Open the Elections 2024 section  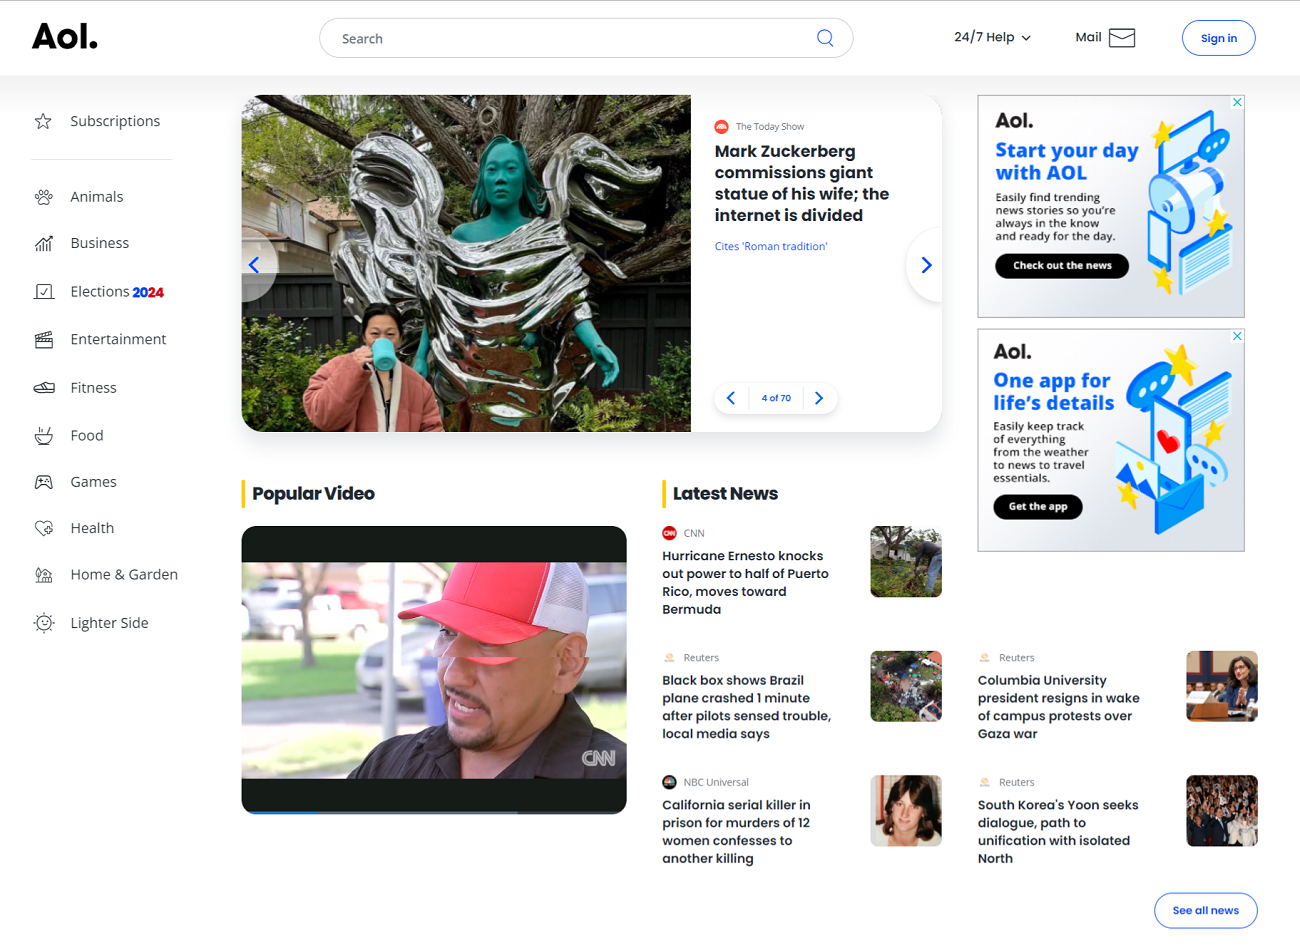[117, 291]
